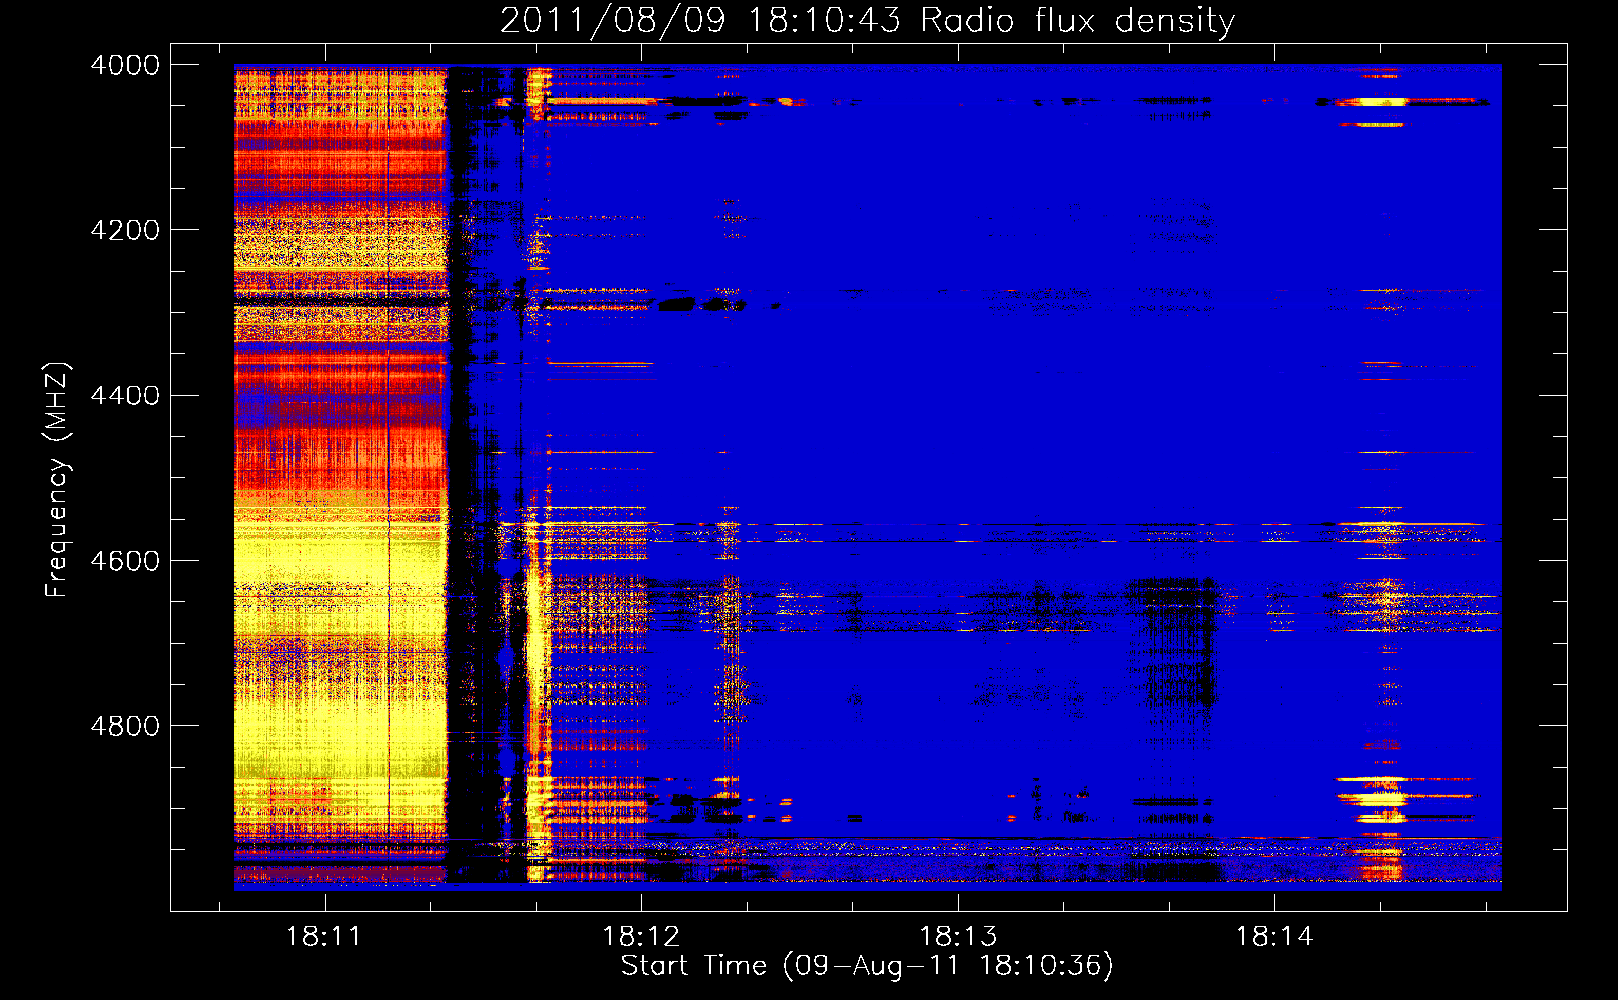Select the 4800 frequency tick label
The height and width of the screenshot is (1000, 1618).
[x=125, y=726]
